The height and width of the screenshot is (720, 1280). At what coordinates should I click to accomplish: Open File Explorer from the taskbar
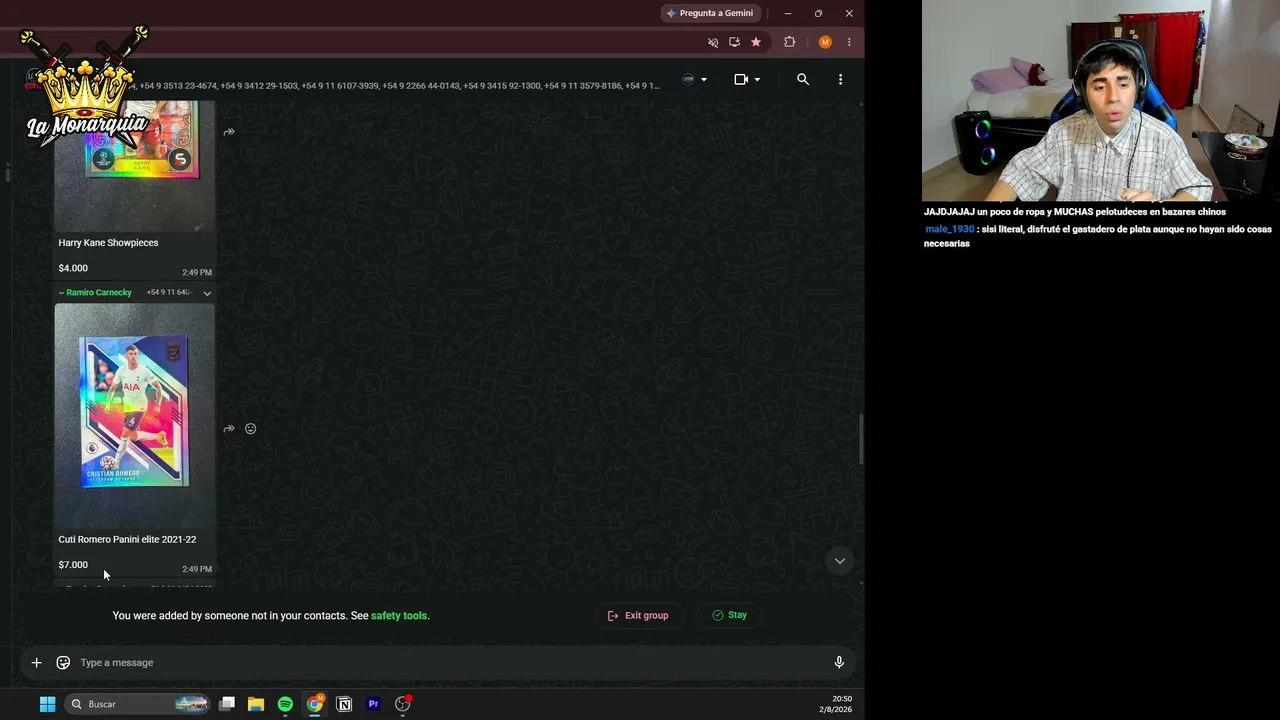click(256, 704)
